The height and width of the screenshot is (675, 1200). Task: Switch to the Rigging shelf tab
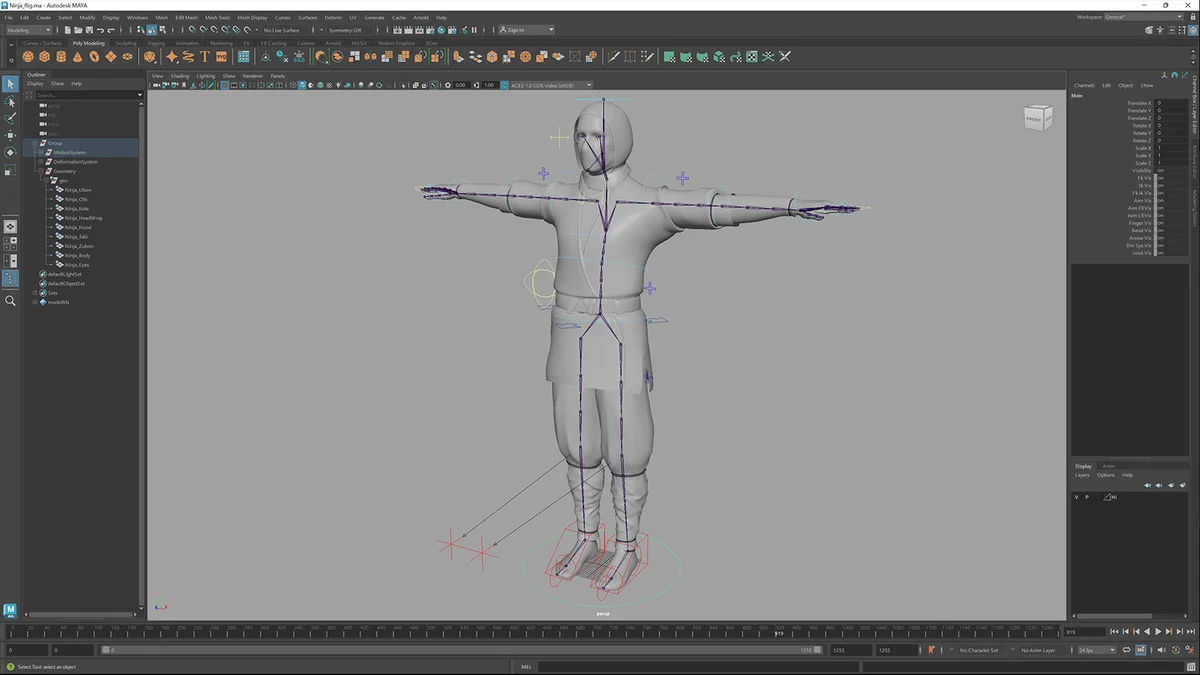[x=156, y=43]
